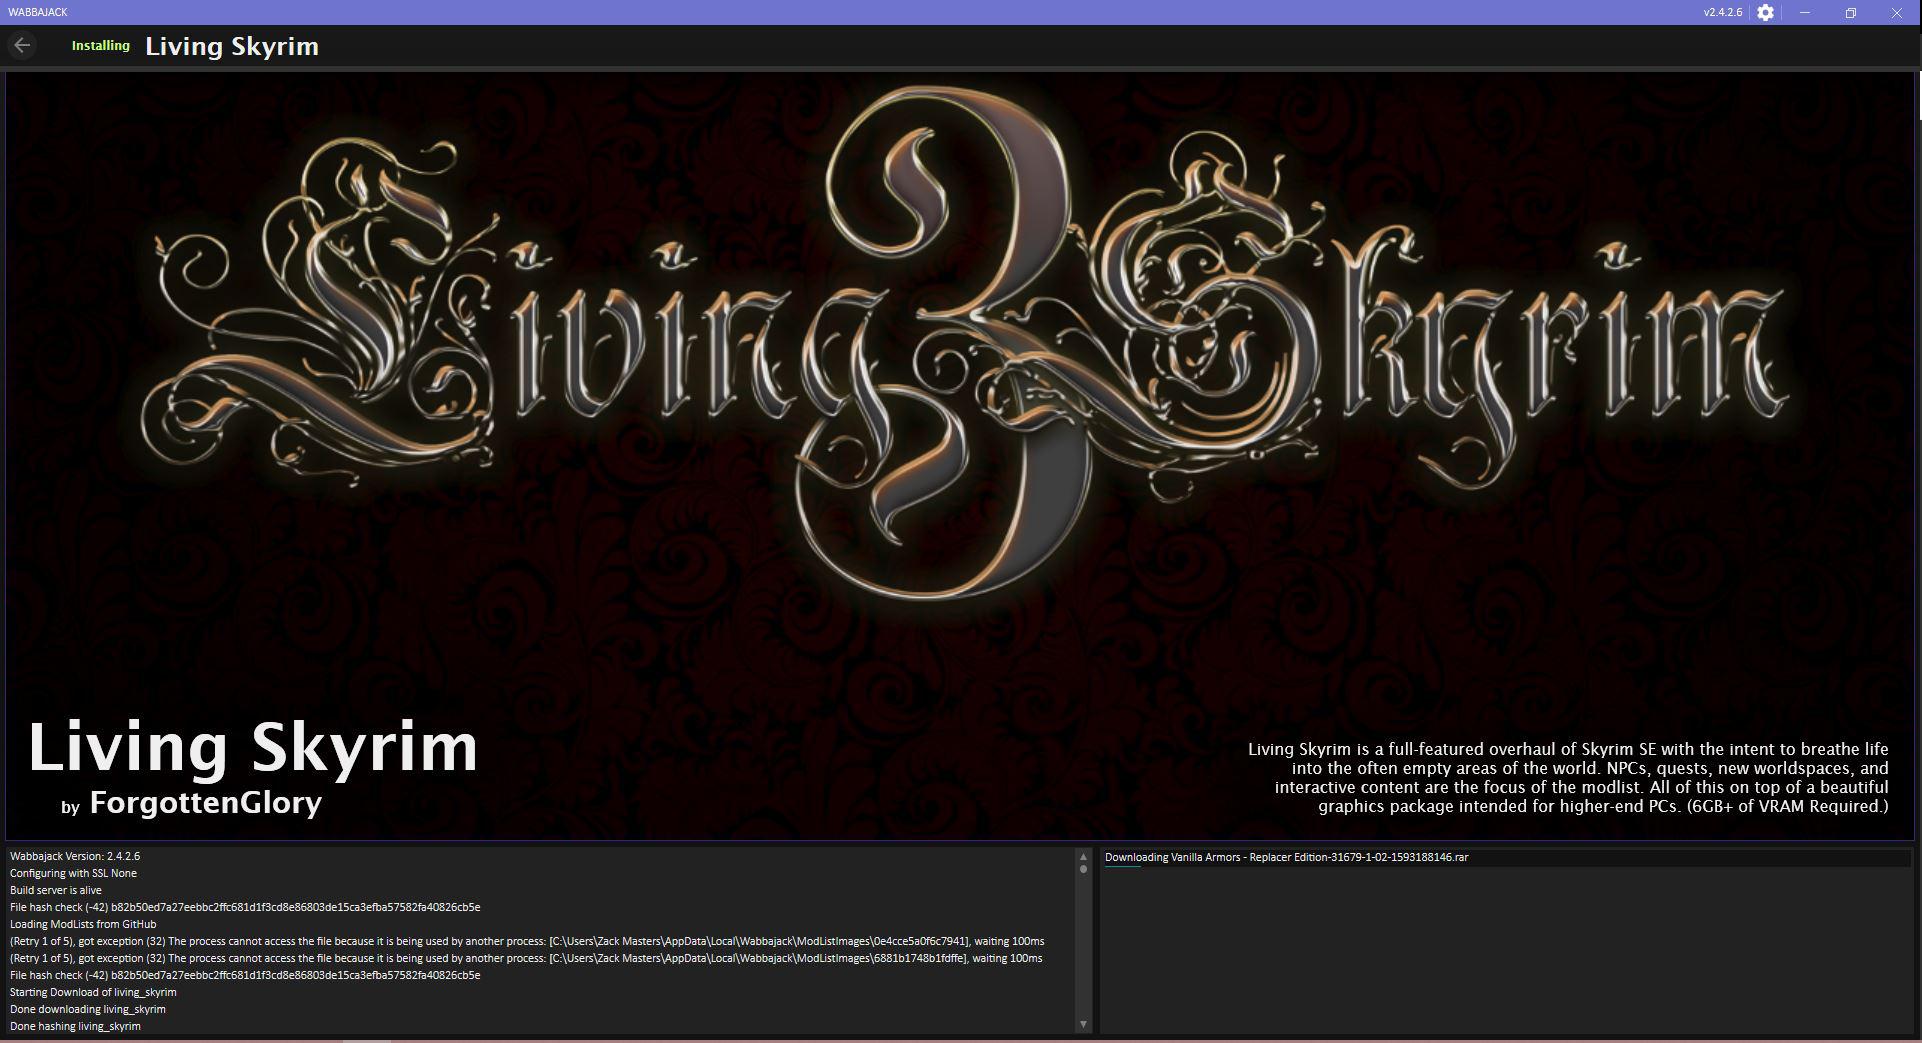Click the Living Skyrim header title
This screenshot has width=1922, height=1043.
pos(232,46)
